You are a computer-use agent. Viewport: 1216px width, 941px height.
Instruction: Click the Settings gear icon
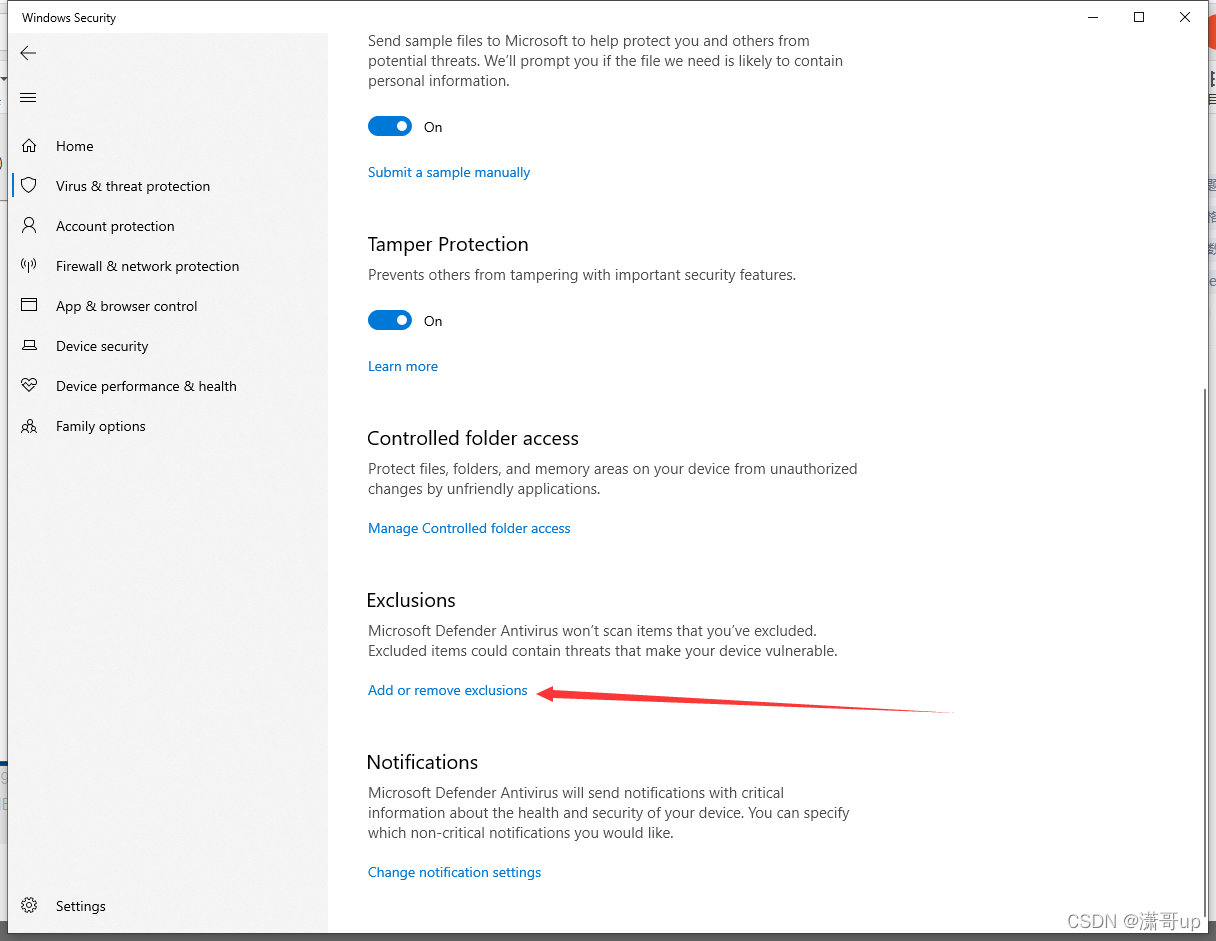pos(29,906)
